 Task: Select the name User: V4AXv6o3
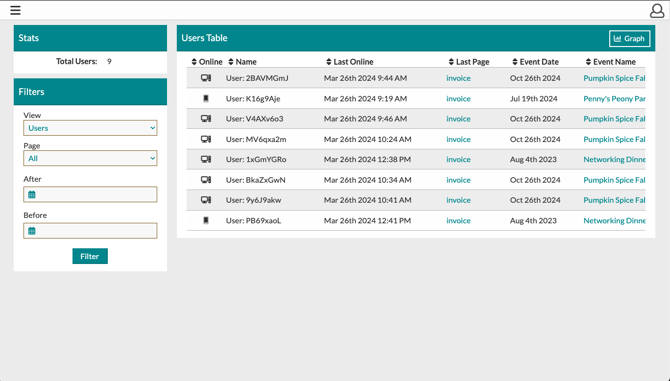point(255,119)
